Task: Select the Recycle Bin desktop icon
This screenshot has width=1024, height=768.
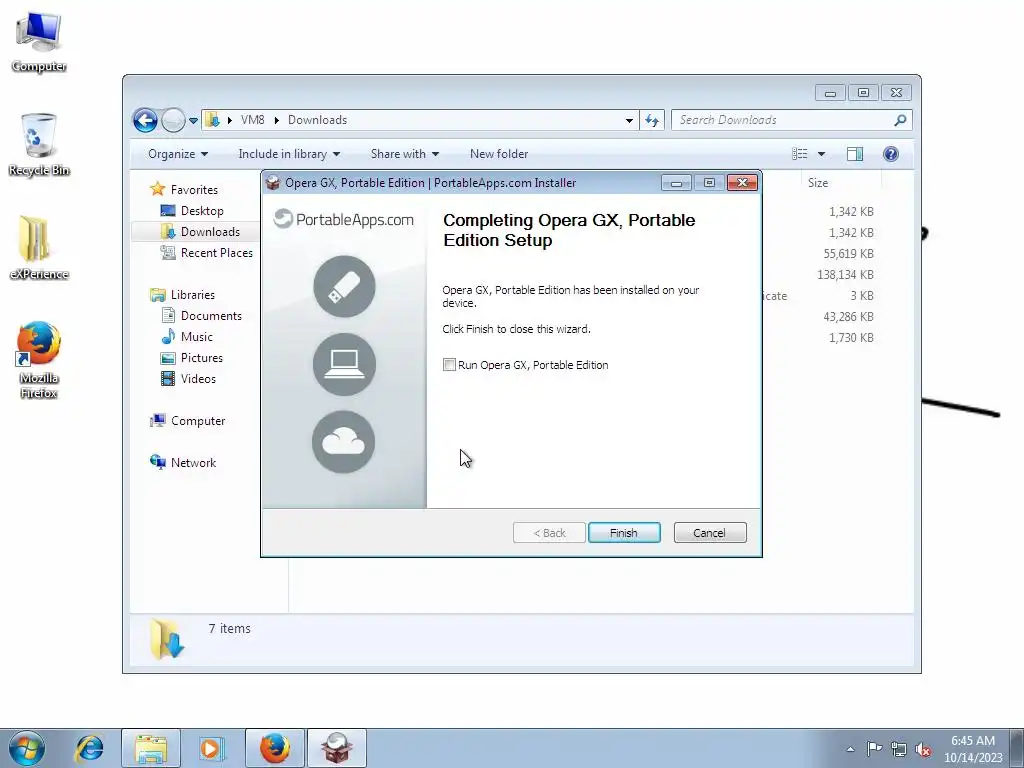Action: click(39, 145)
